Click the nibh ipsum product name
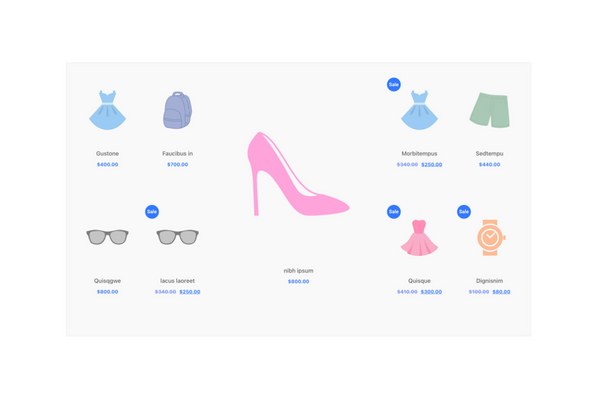 [298, 270]
